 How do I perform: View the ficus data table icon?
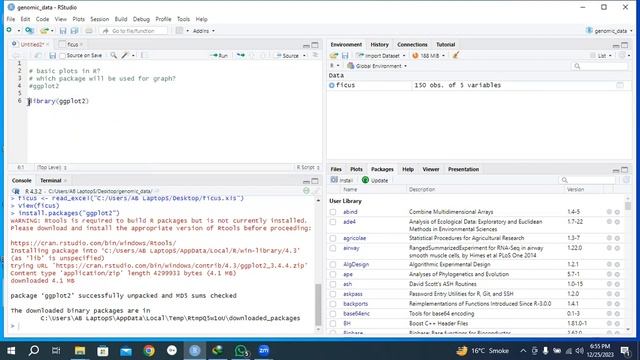(620, 85)
